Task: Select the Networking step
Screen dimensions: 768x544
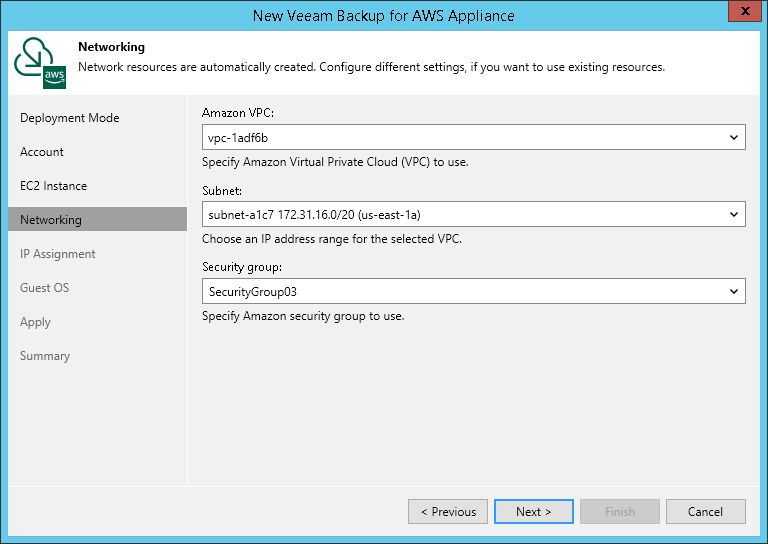Action: (x=97, y=219)
